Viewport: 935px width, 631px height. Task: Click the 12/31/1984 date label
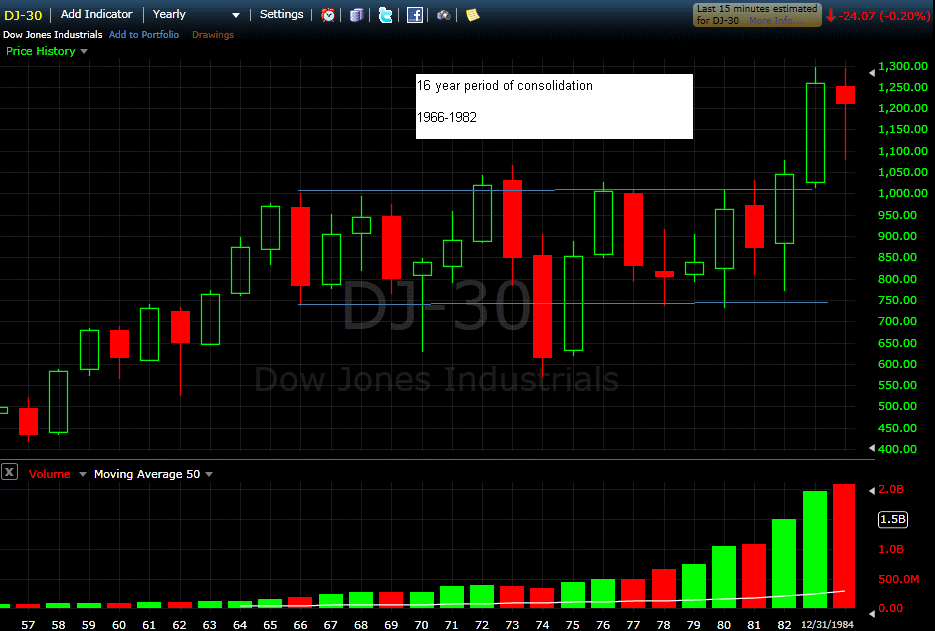tap(827, 624)
